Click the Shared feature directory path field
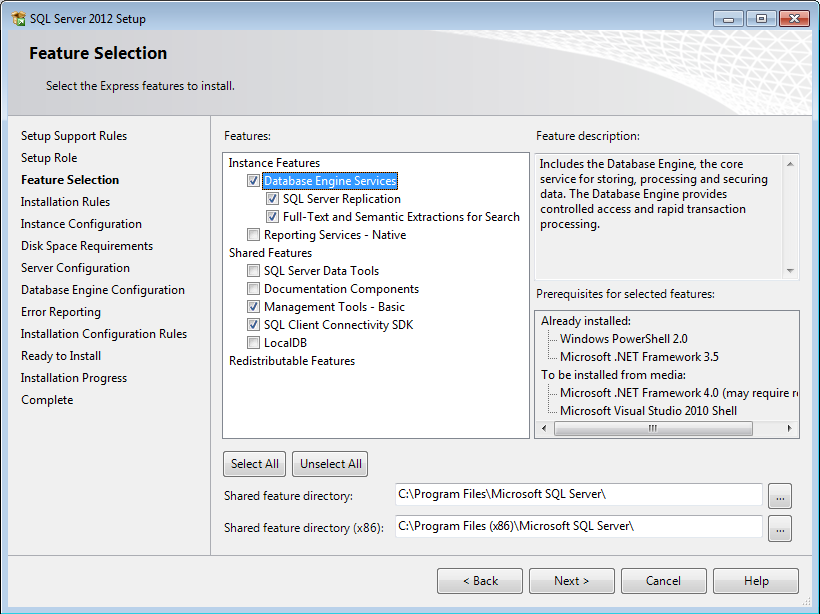This screenshot has height=614, width=820. point(578,495)
